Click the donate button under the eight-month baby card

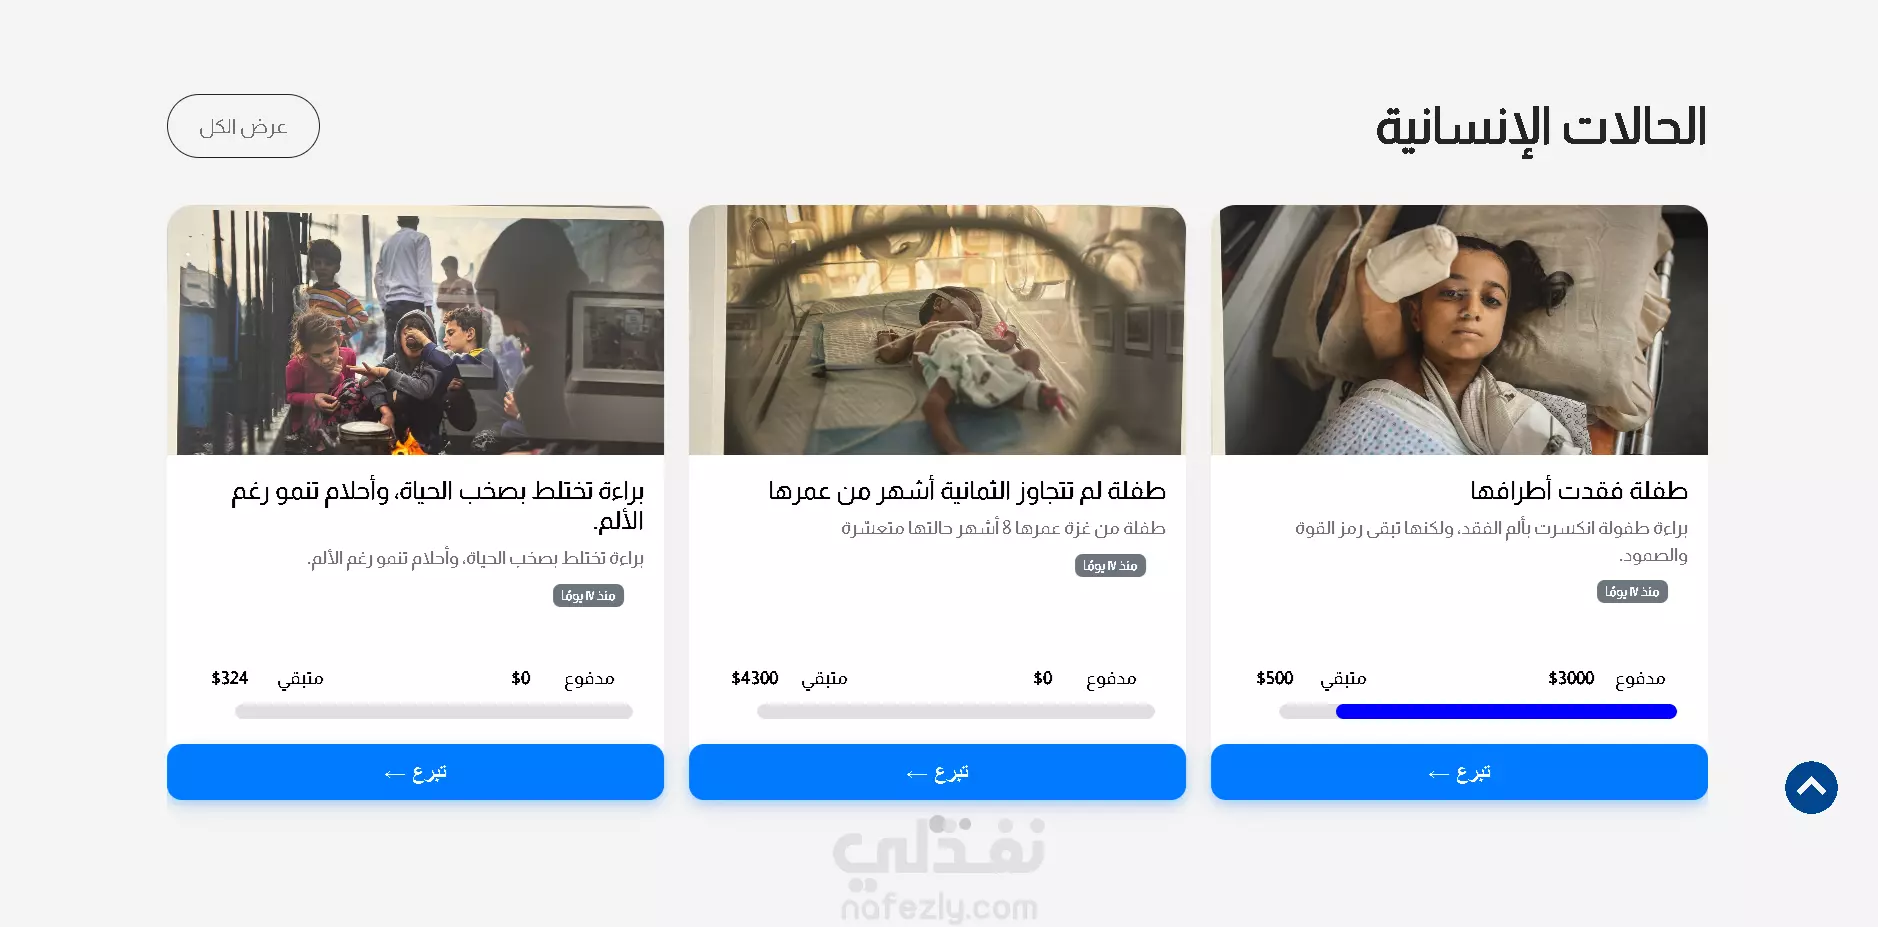pos(937,772)
